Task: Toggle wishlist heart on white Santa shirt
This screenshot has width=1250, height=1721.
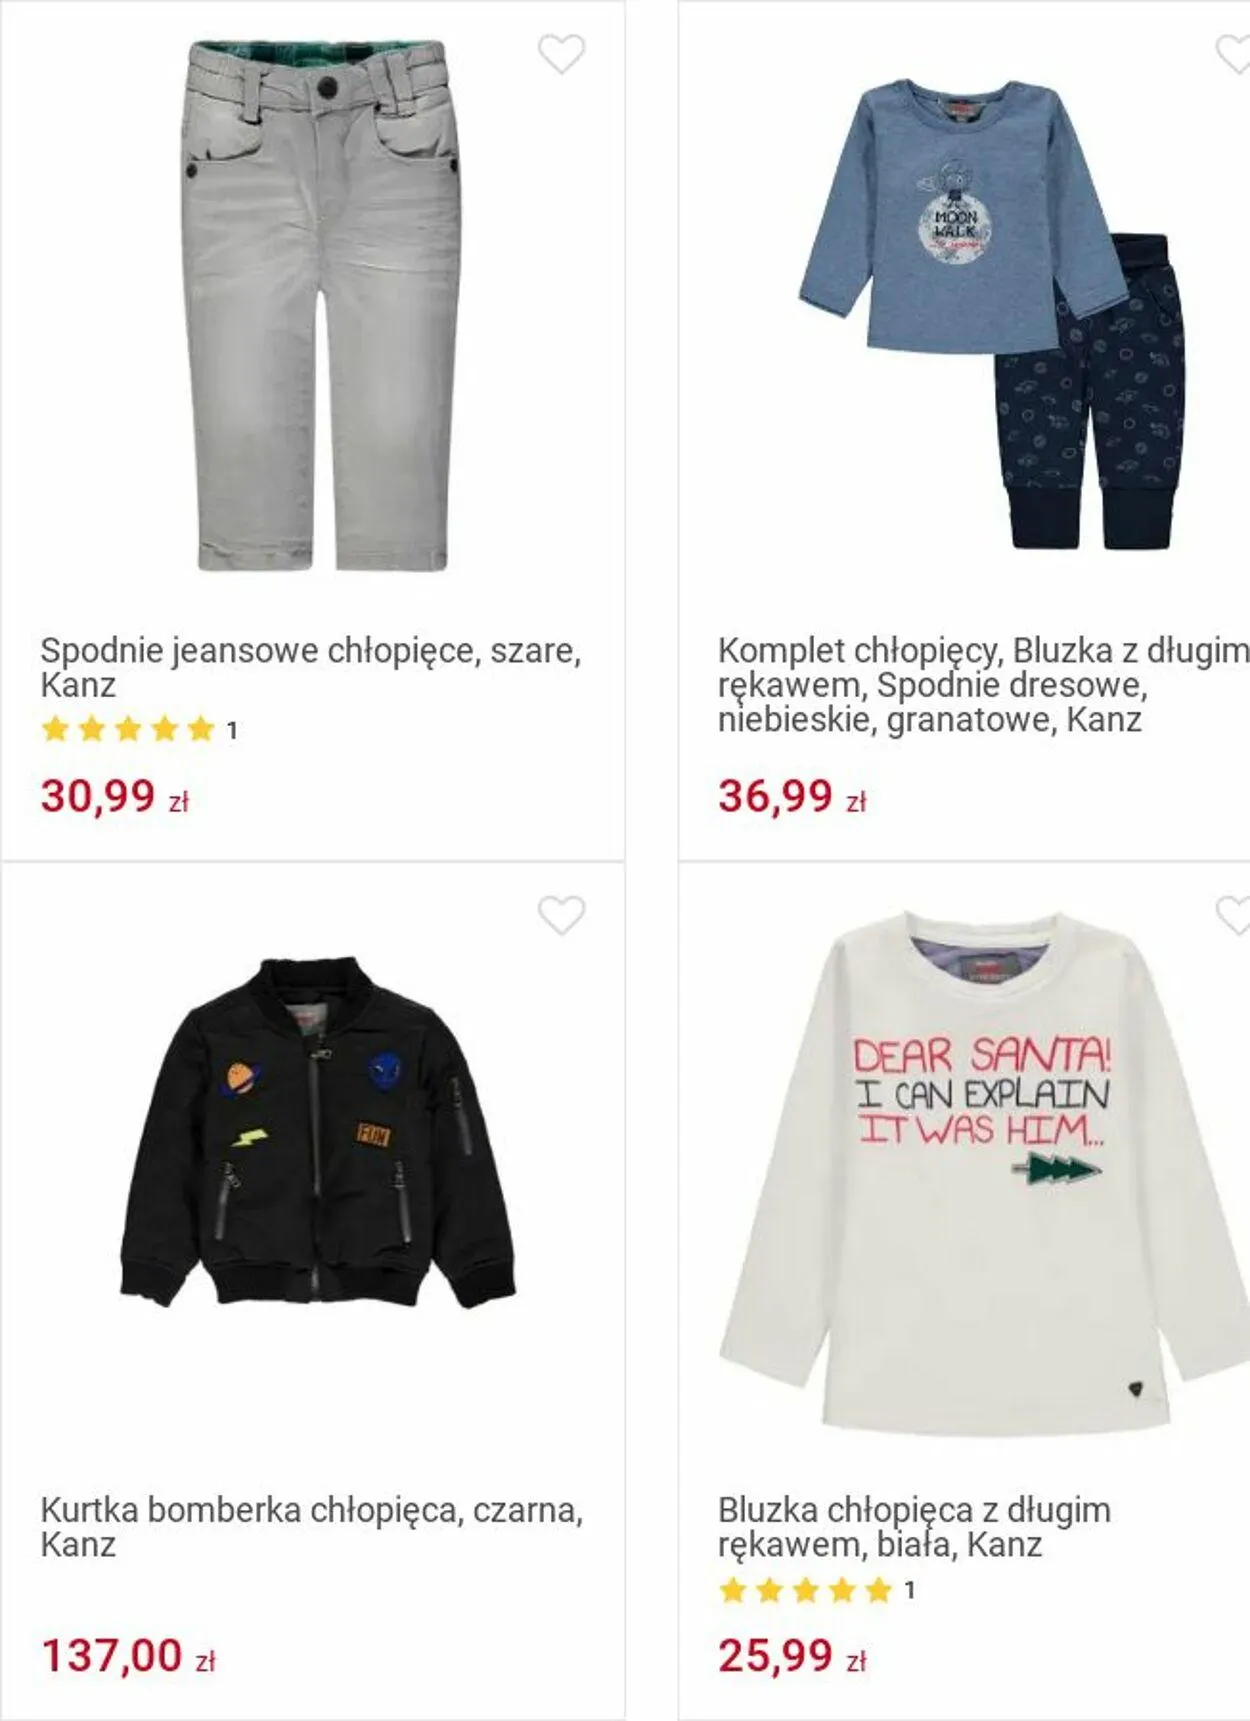Action: (x=1233, y=915)
